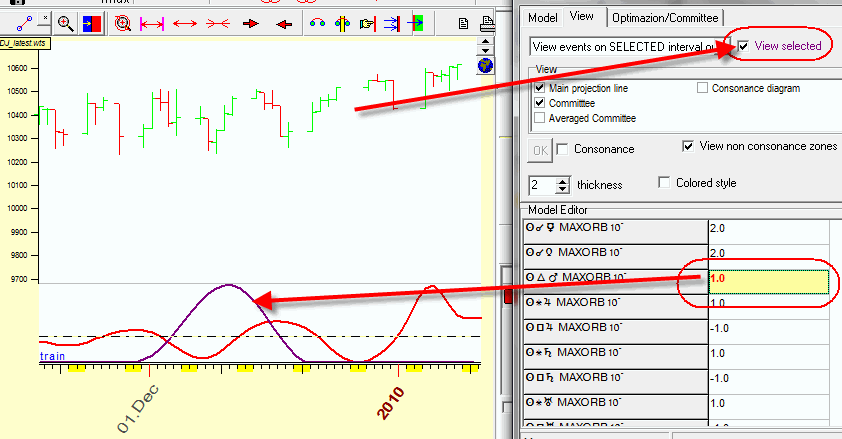This screenshot has width=842, height=439.
Task: Enable the Averaged Committee checkbox
Action: pos(540,118)
